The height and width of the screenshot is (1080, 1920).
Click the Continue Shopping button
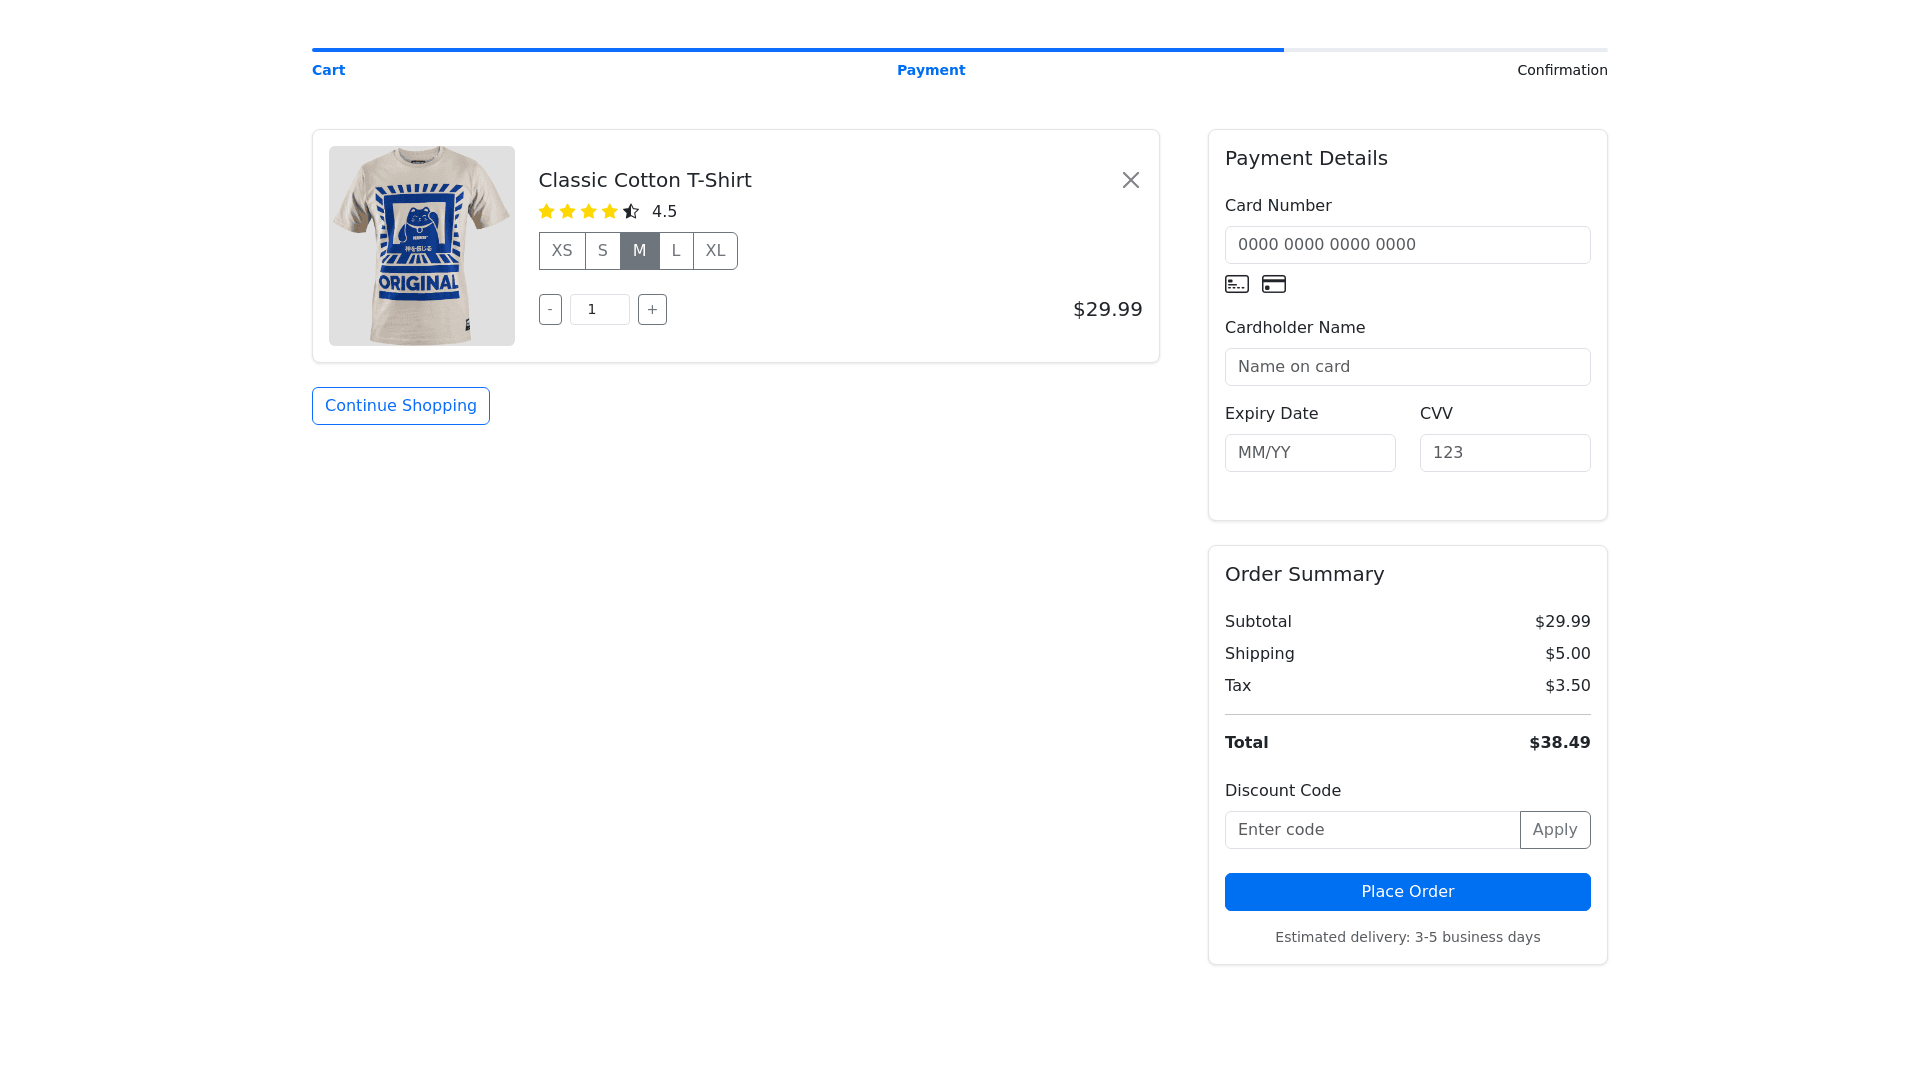pos(400,406)
